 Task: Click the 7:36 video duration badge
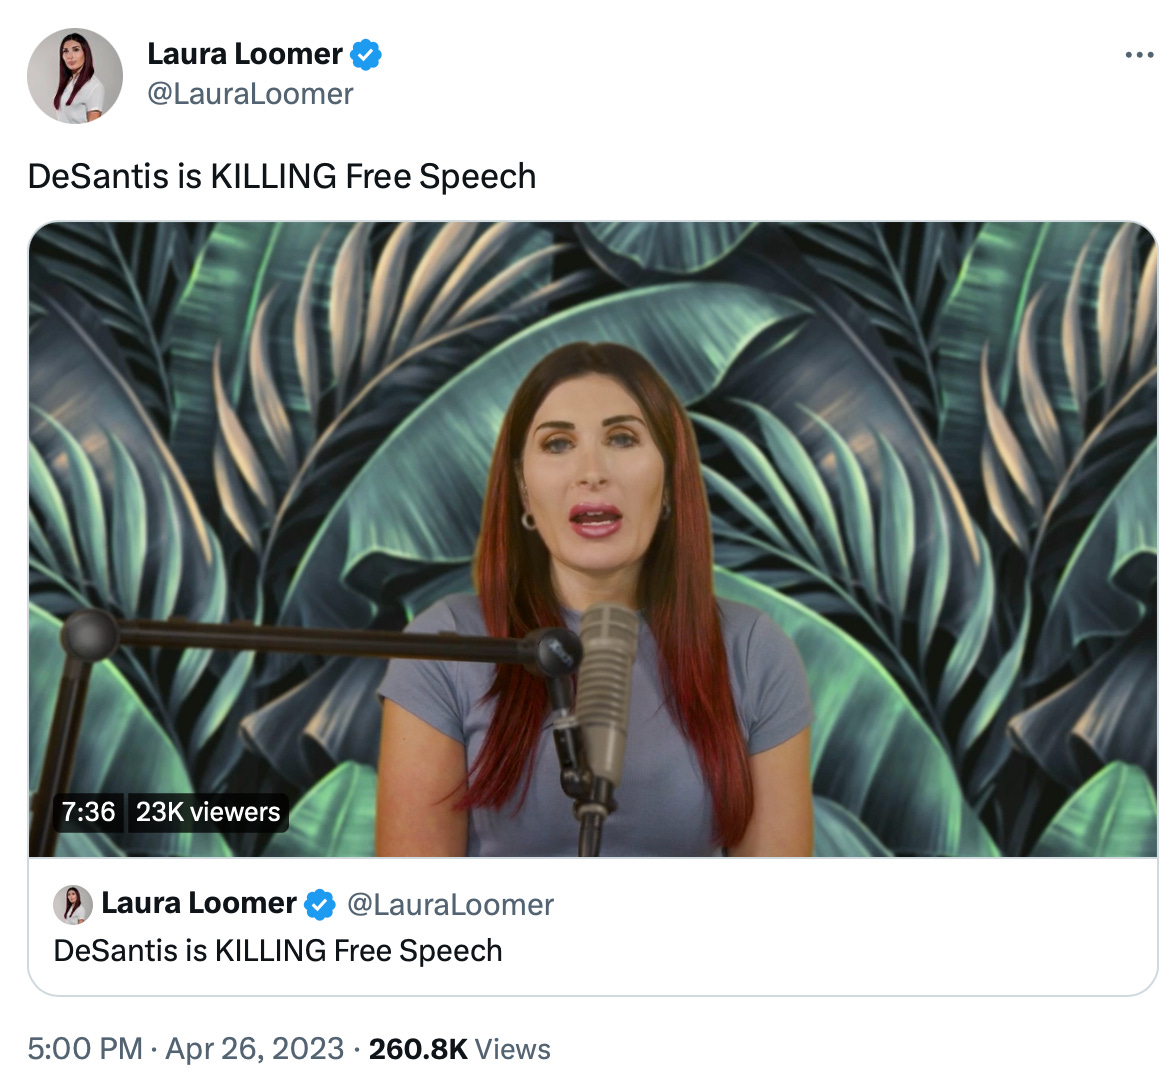88,812
